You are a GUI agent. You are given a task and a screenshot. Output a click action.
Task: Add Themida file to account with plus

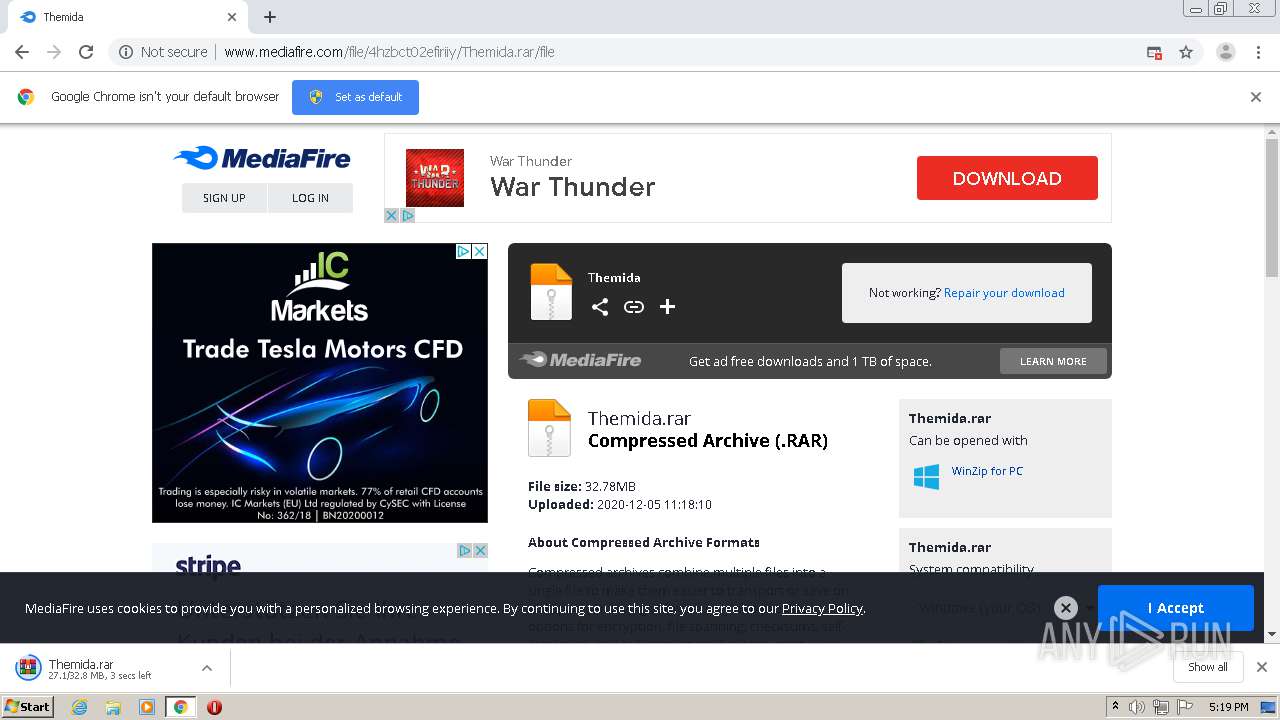point(667,307)
